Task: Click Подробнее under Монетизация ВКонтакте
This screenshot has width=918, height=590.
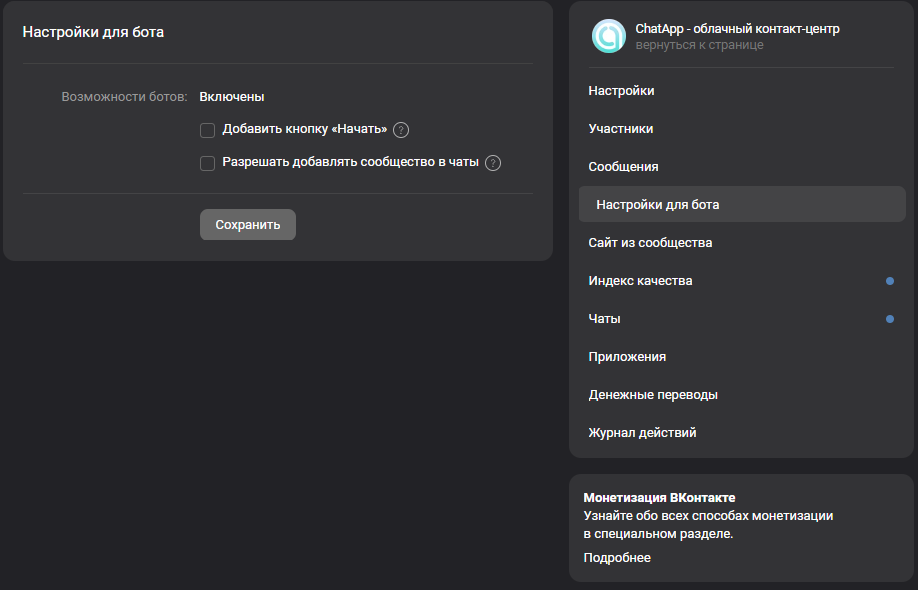Action: pos(617,558)
